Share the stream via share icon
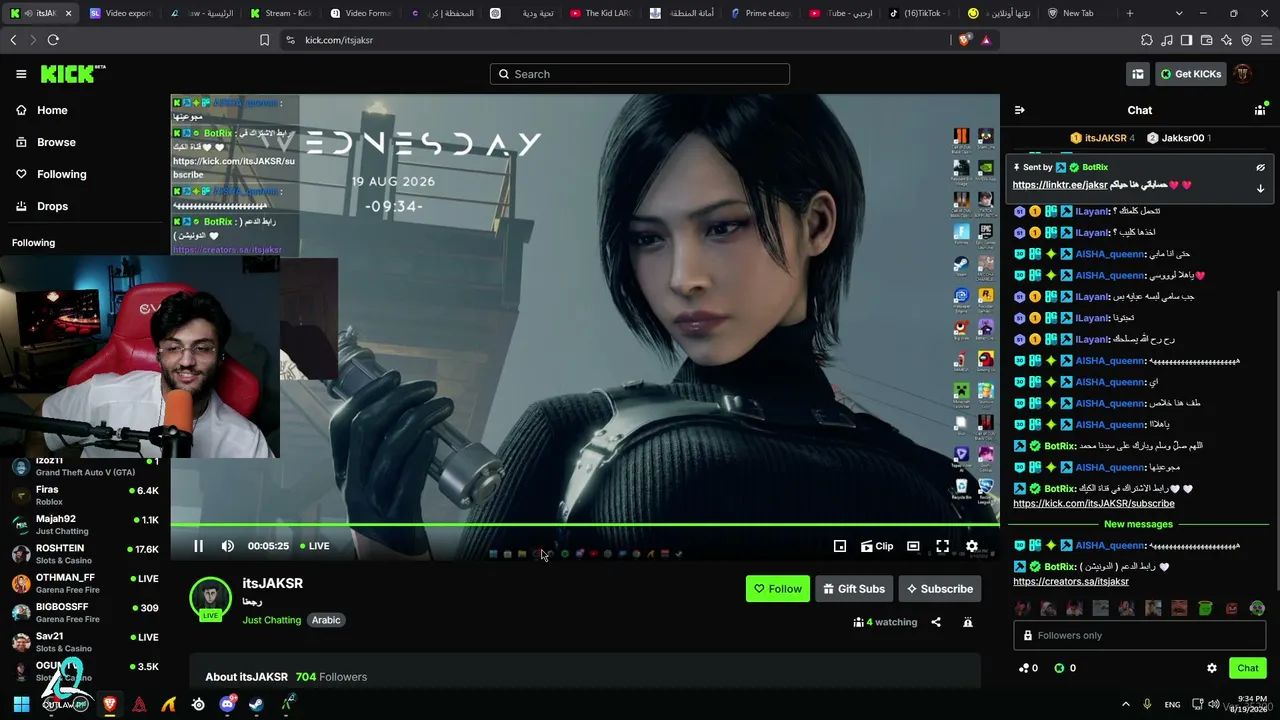Screen dimensions: 1280x720 [x=936, y=622]
